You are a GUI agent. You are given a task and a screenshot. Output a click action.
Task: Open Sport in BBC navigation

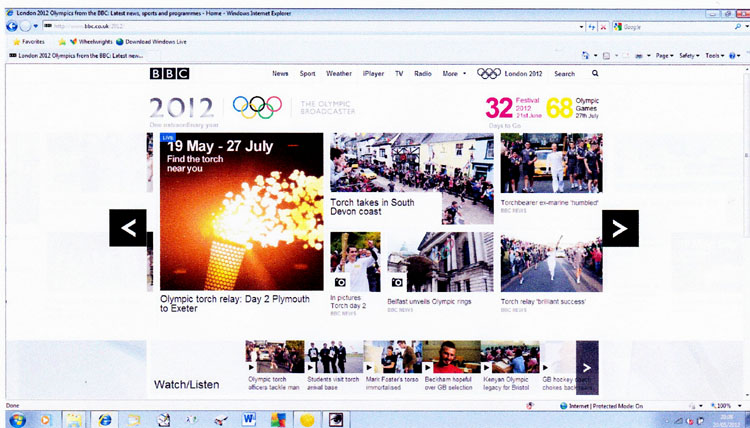point(308,74)
